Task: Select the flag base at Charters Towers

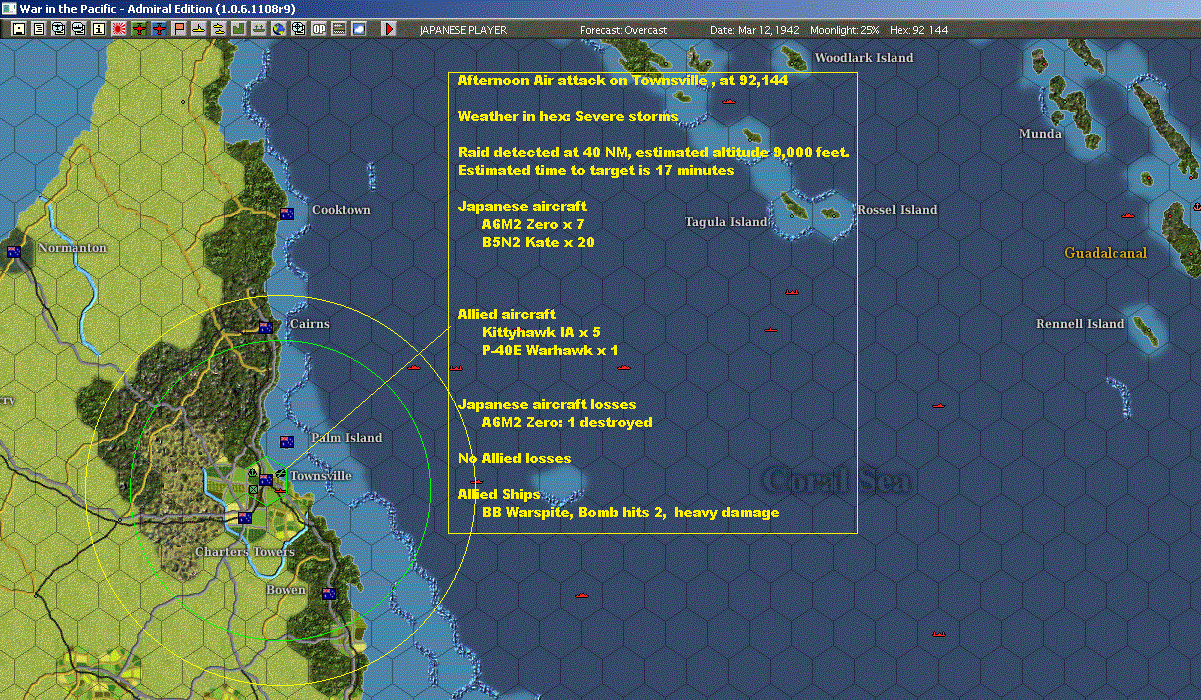Action: (x=245, y=518)
